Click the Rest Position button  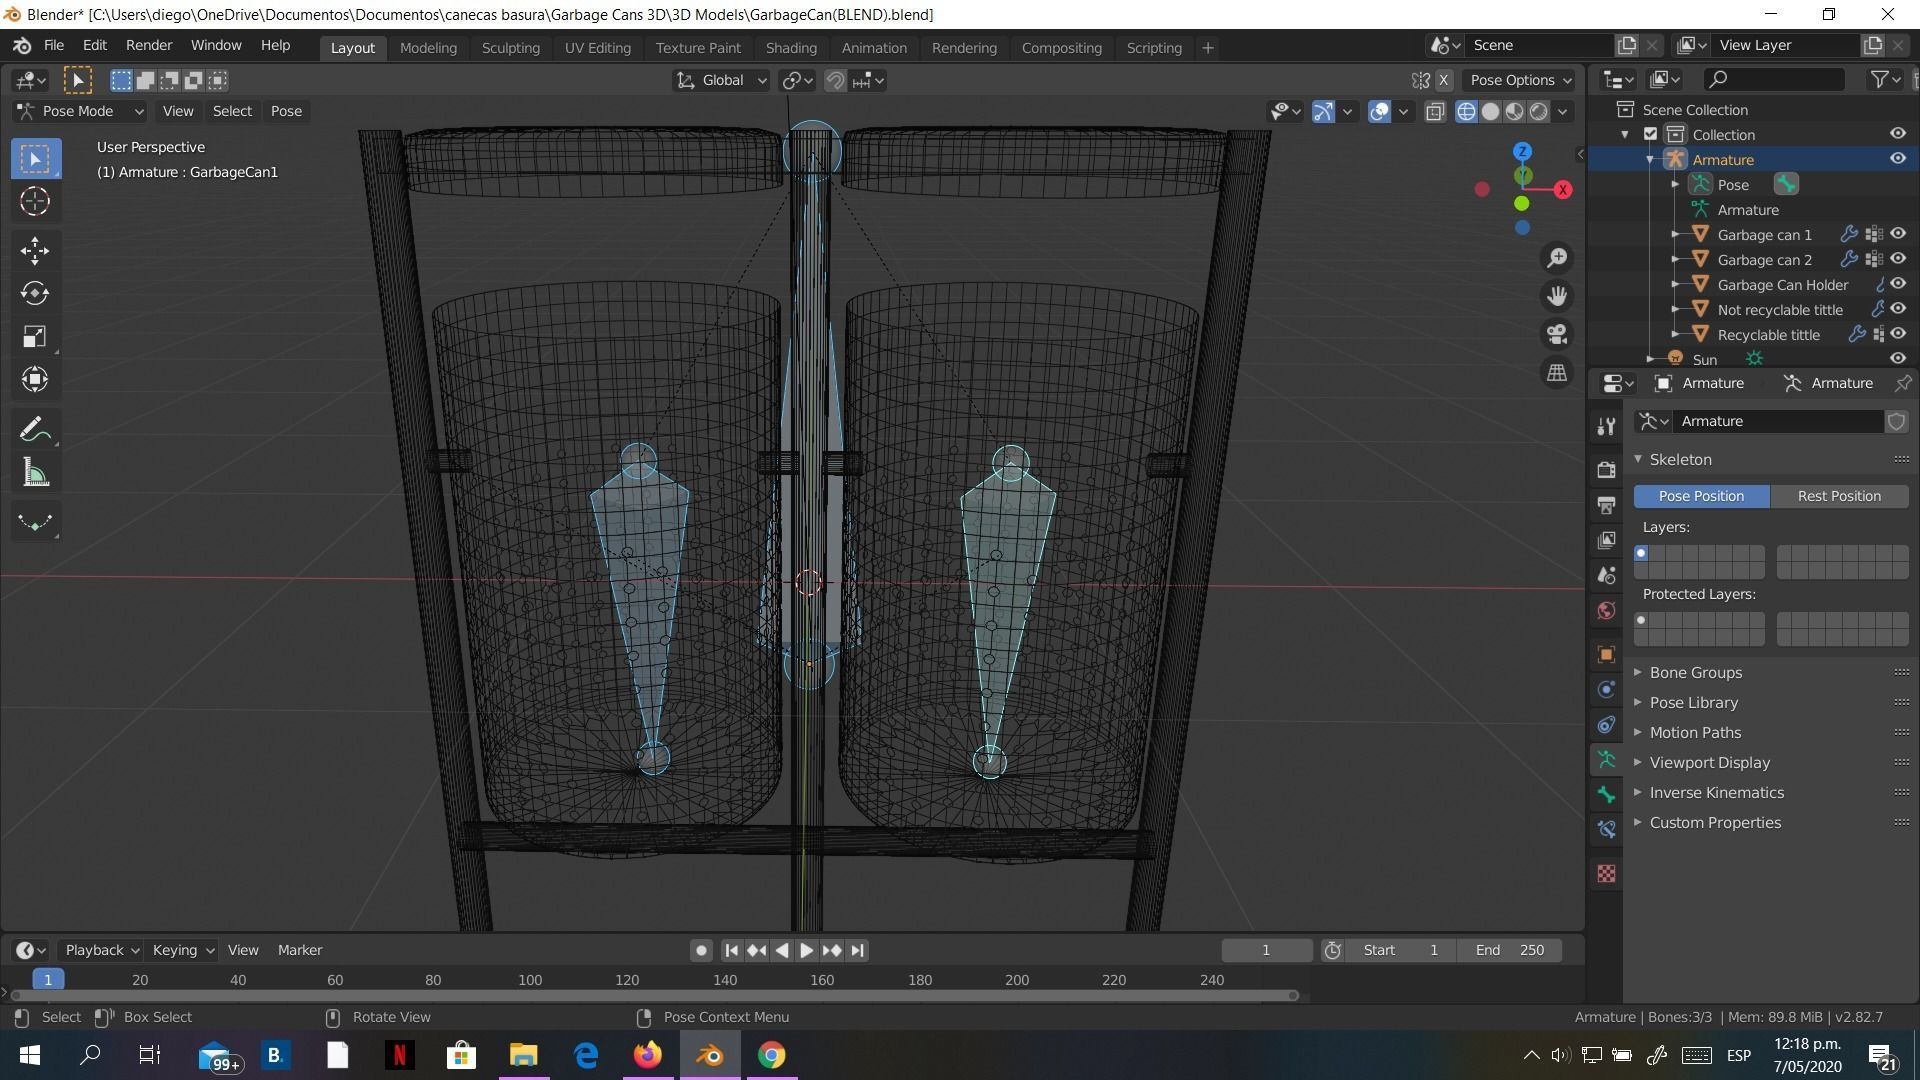coord(1838,496)
